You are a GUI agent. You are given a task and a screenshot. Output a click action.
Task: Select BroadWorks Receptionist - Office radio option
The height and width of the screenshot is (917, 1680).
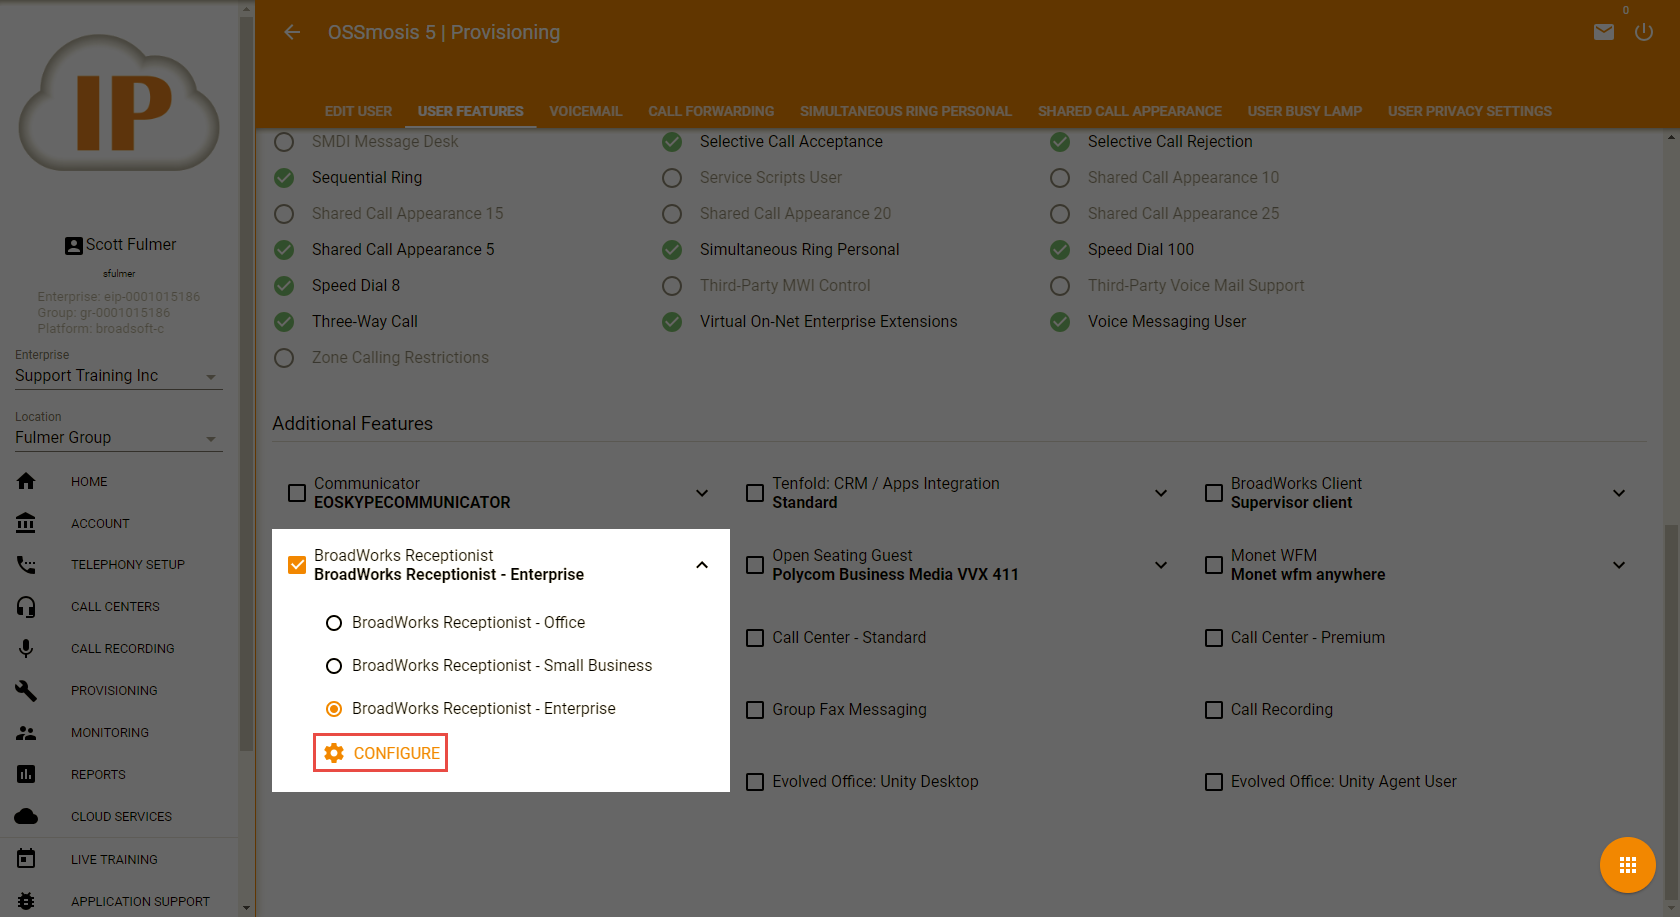(334, 623)
